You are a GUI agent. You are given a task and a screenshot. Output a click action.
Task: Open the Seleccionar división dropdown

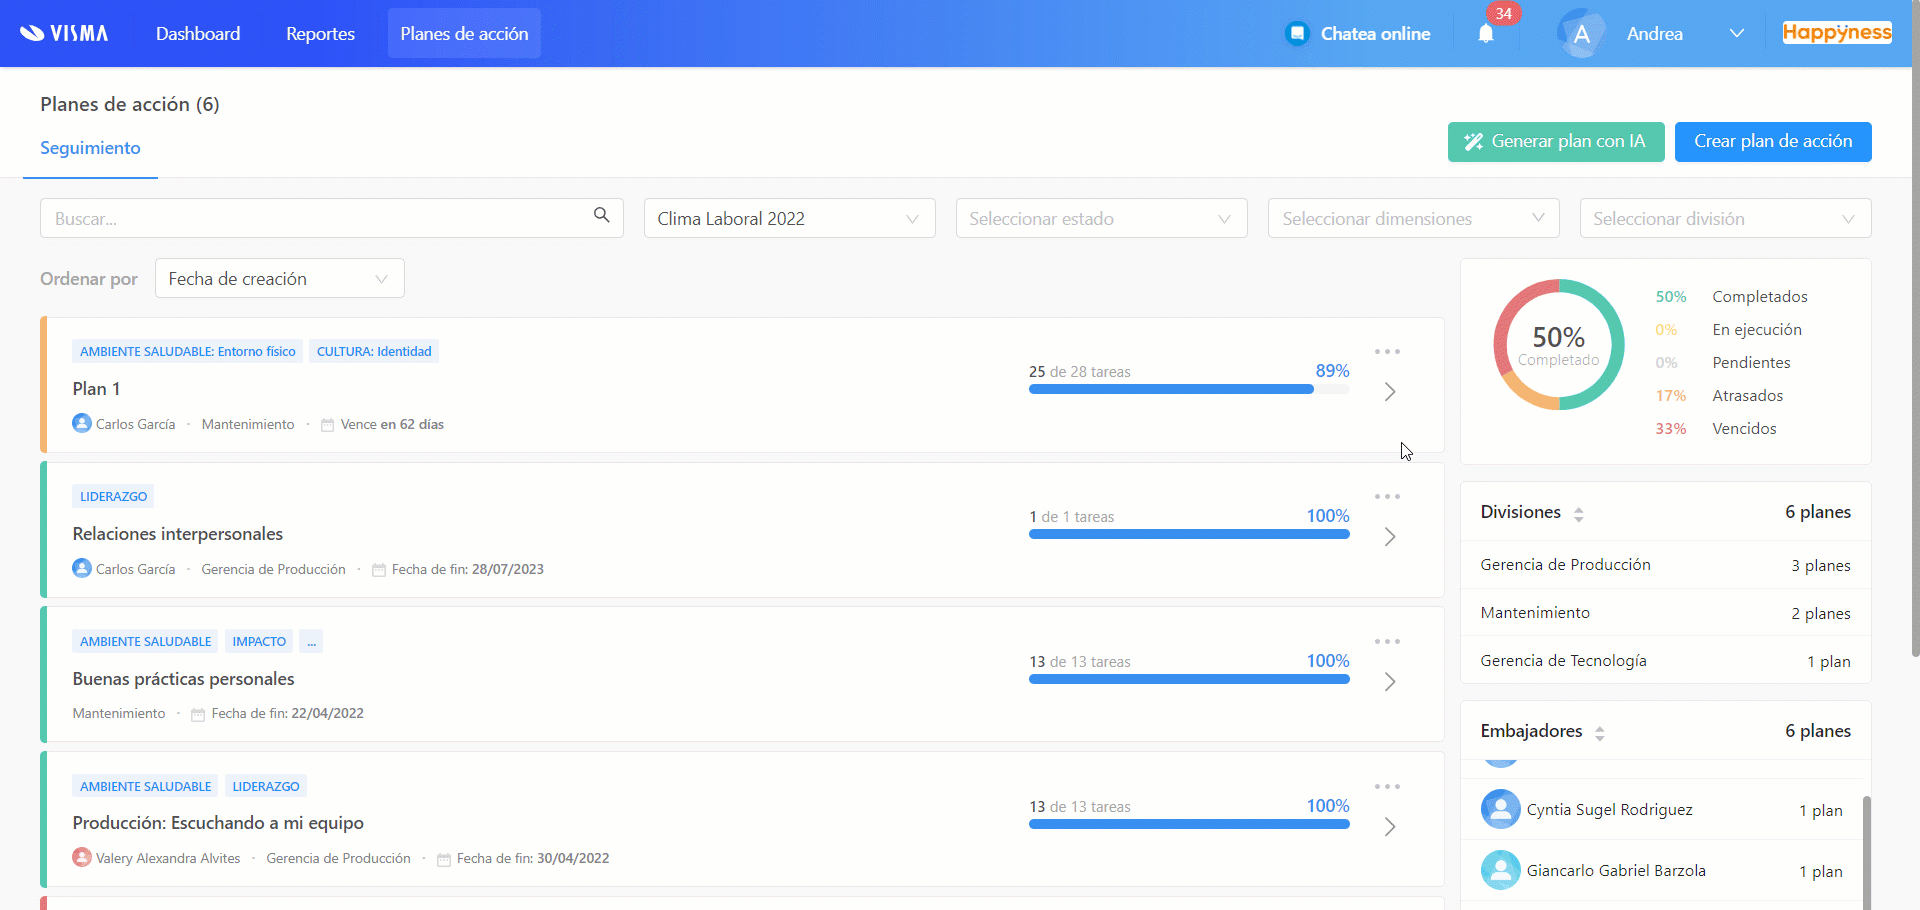click(x=1725, y=218)
